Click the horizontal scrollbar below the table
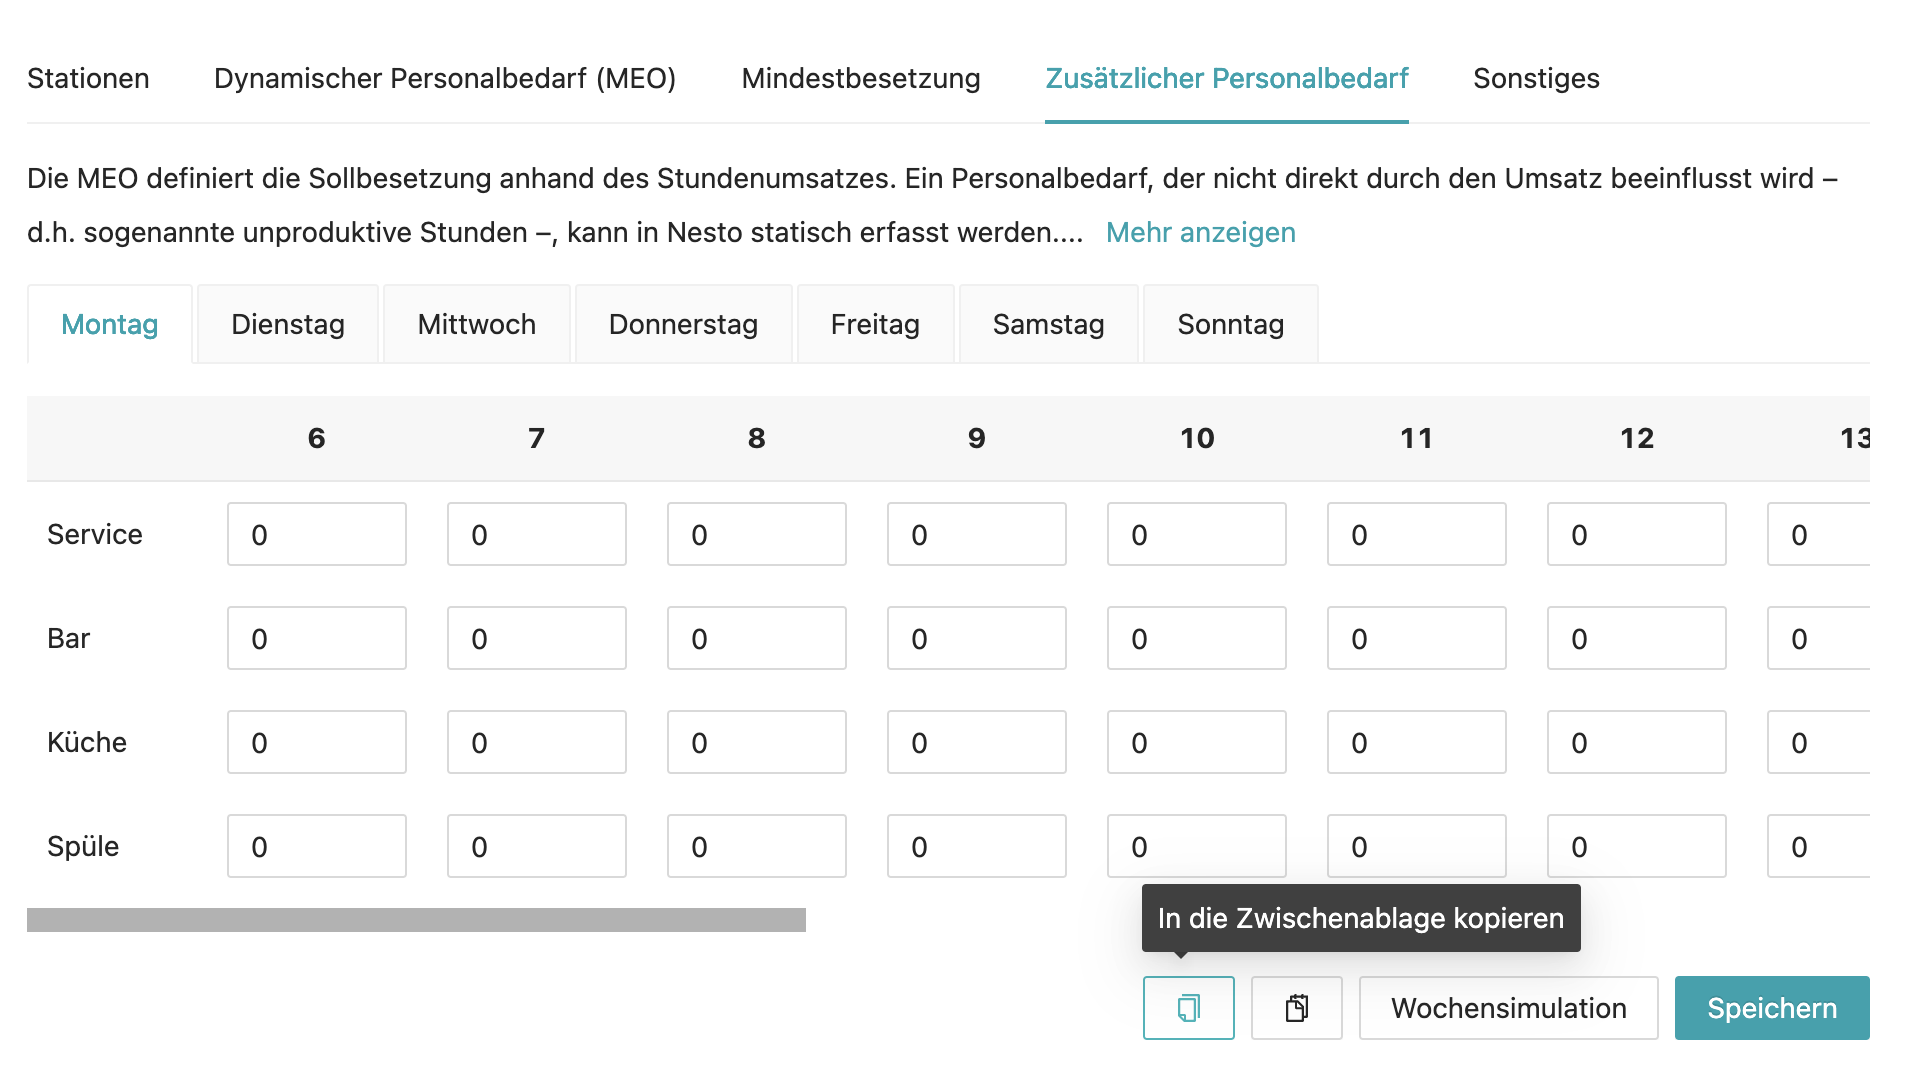 click(x=416, y=920)
